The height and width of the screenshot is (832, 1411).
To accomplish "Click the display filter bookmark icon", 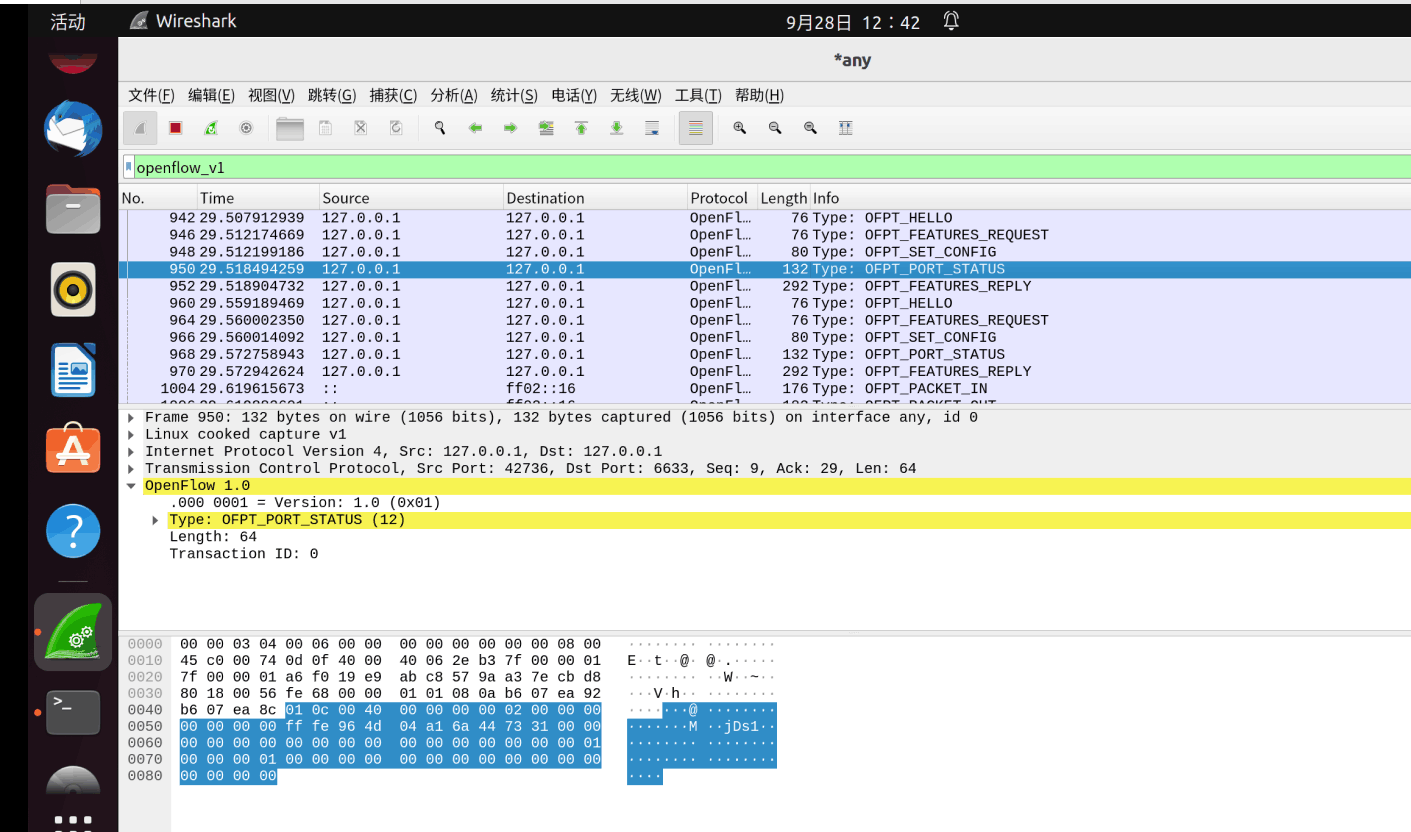I will tap(129, 167).
